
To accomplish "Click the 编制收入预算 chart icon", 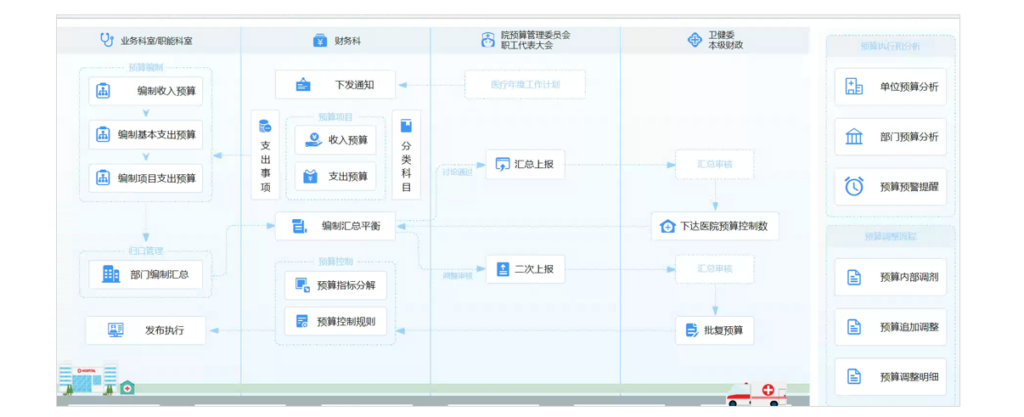I will (x=102, y=91).
